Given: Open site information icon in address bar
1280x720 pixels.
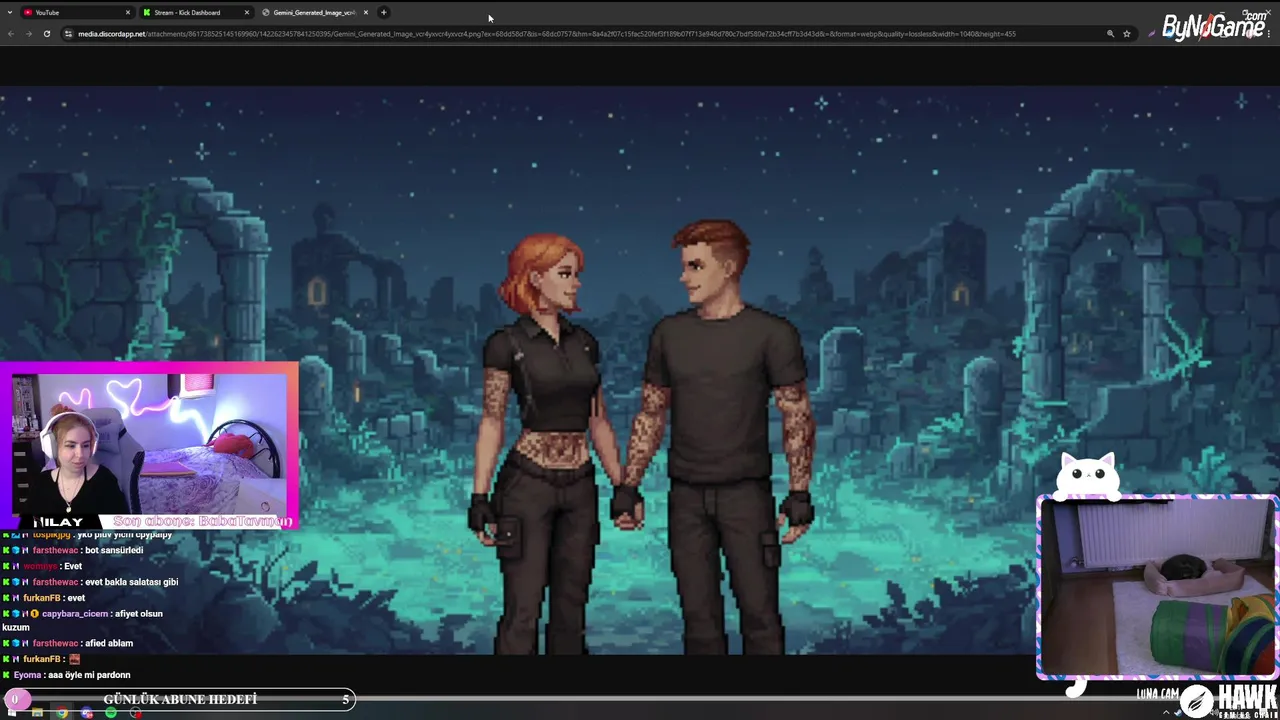Looking at the screenshot, I should click(68, 34).
